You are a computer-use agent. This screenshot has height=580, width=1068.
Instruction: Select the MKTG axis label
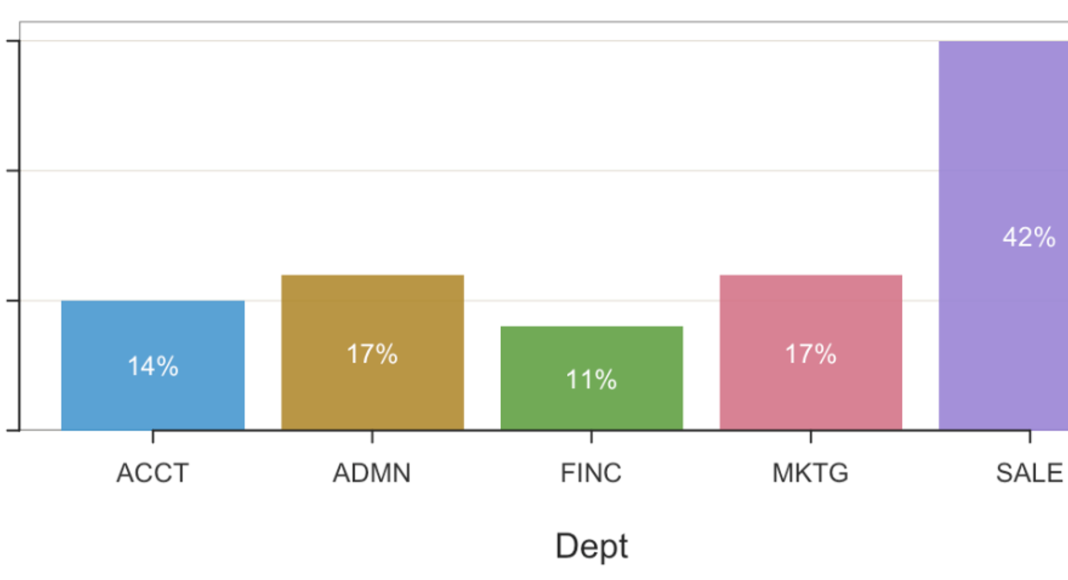tap(810, 473)
